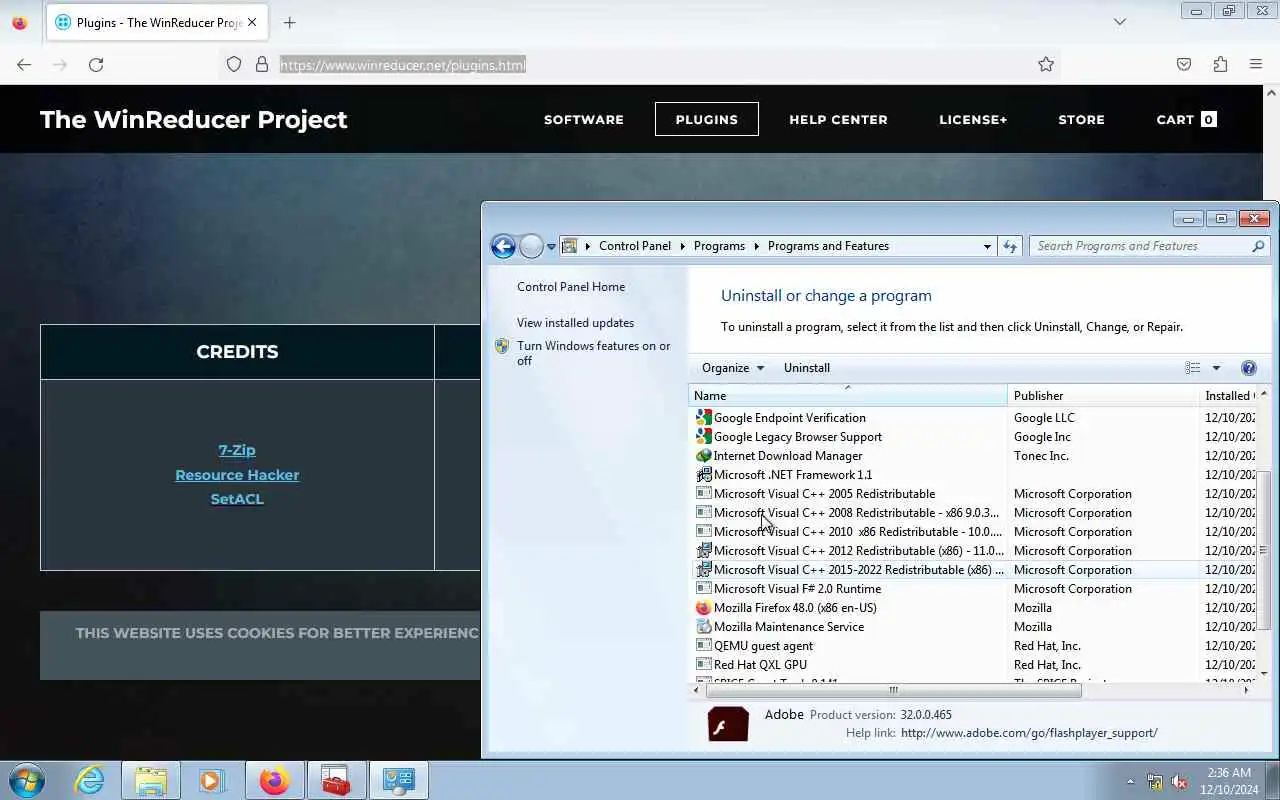
Task: Click Programs in the breadcrumb path
Action: click(x=719, y=246)
